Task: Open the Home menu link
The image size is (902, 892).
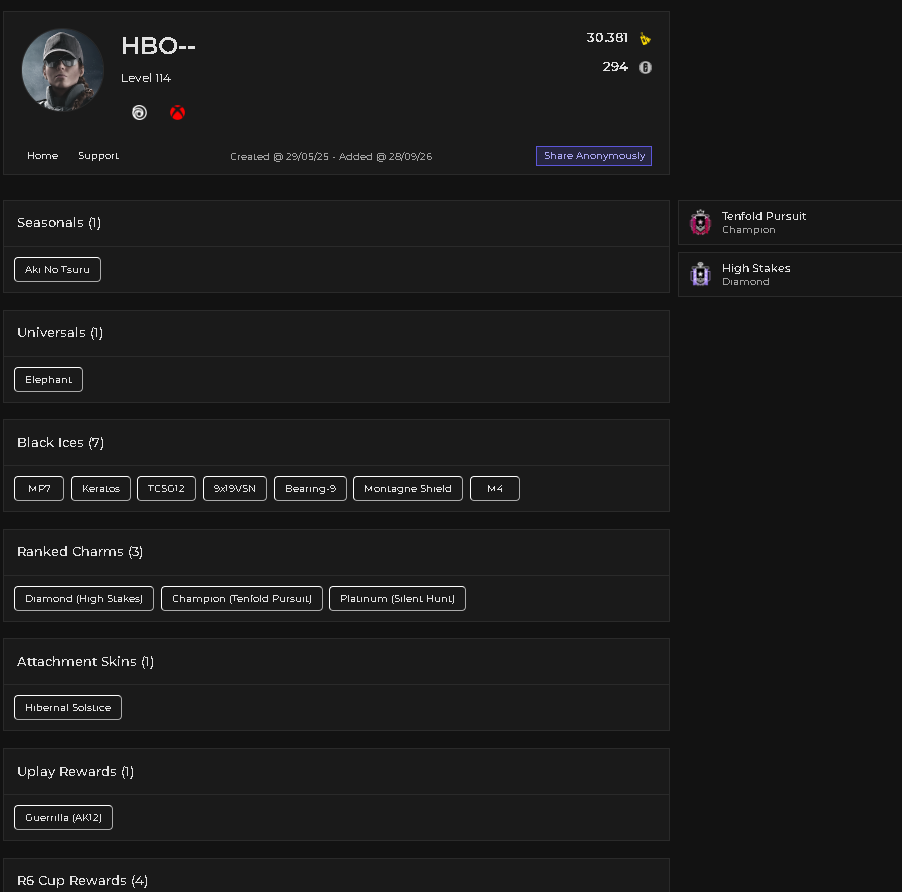Action: (x=43, y=156)
